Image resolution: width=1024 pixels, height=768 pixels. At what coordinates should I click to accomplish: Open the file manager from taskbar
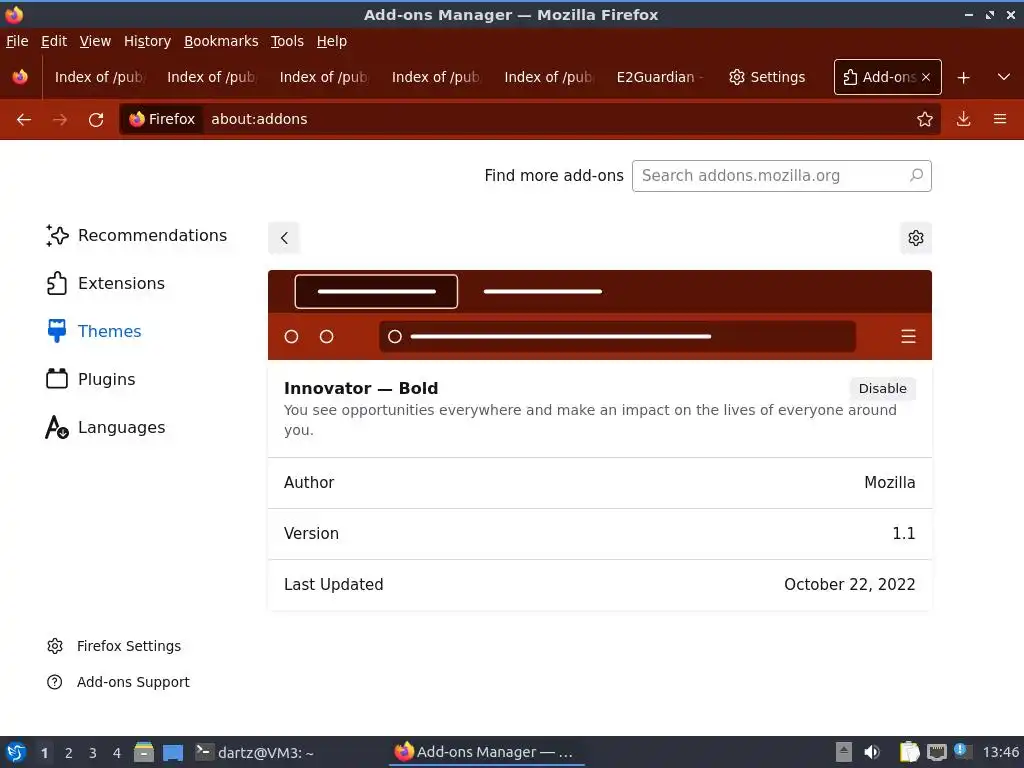click(x=144, y=752)
